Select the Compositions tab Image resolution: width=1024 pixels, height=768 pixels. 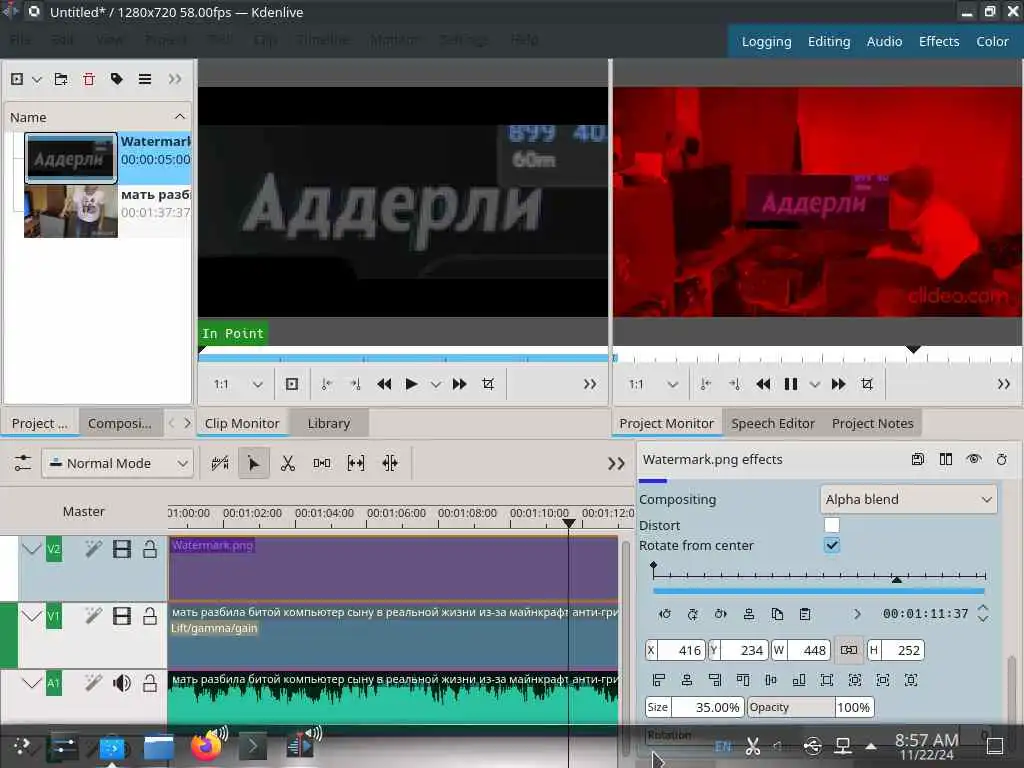coord(120,423)
